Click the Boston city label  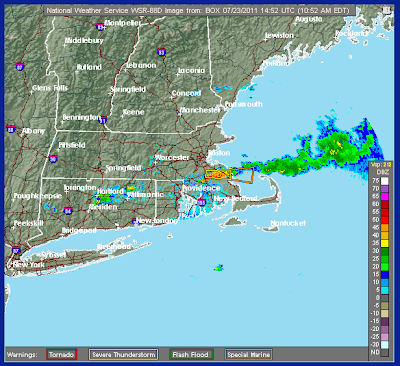[x=219, y=153]
